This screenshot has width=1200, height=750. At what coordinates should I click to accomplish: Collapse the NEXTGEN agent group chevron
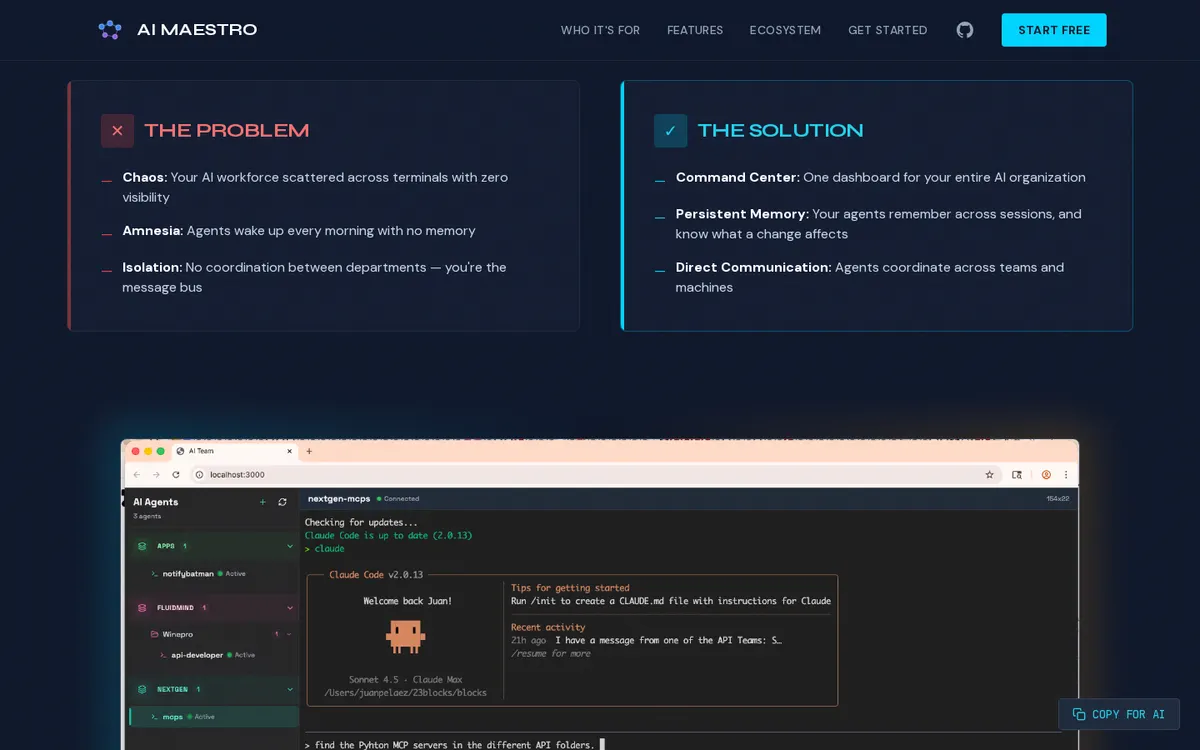coord(290,689)
